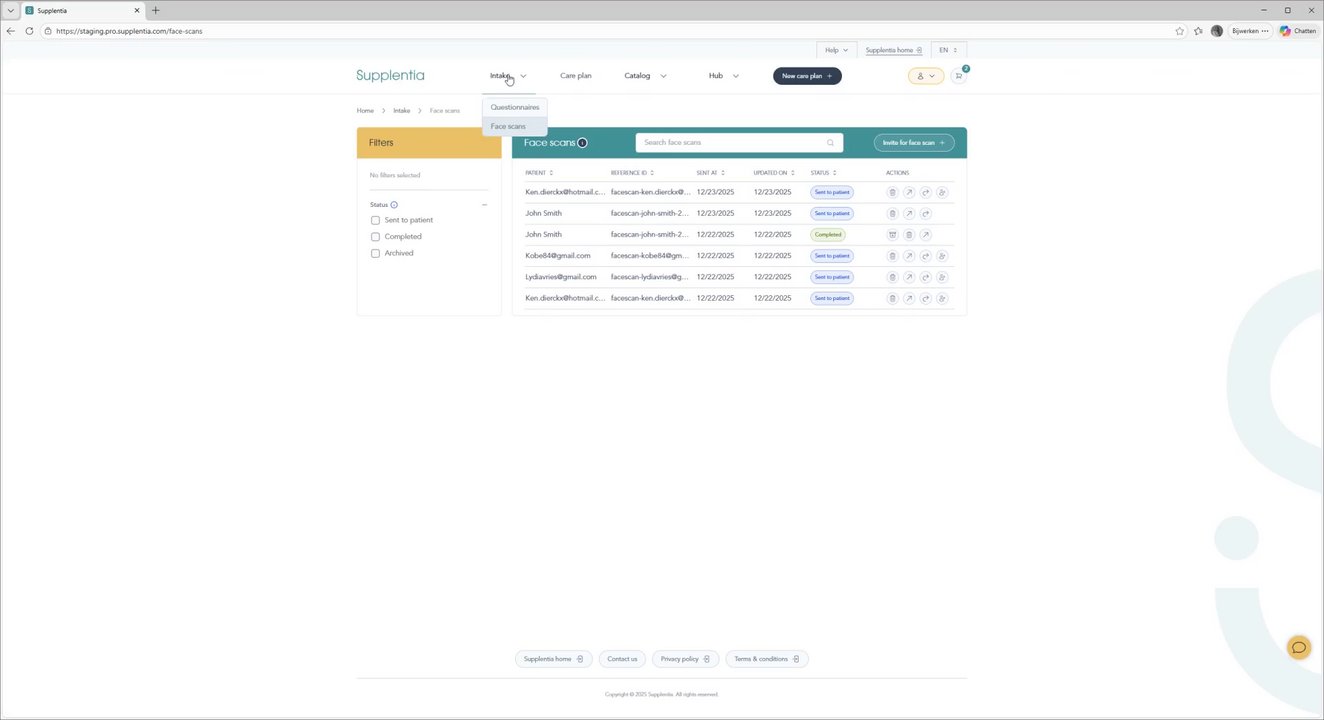Focus the Search face scans field
1324x720 pixels.
[x=739, y=143]
